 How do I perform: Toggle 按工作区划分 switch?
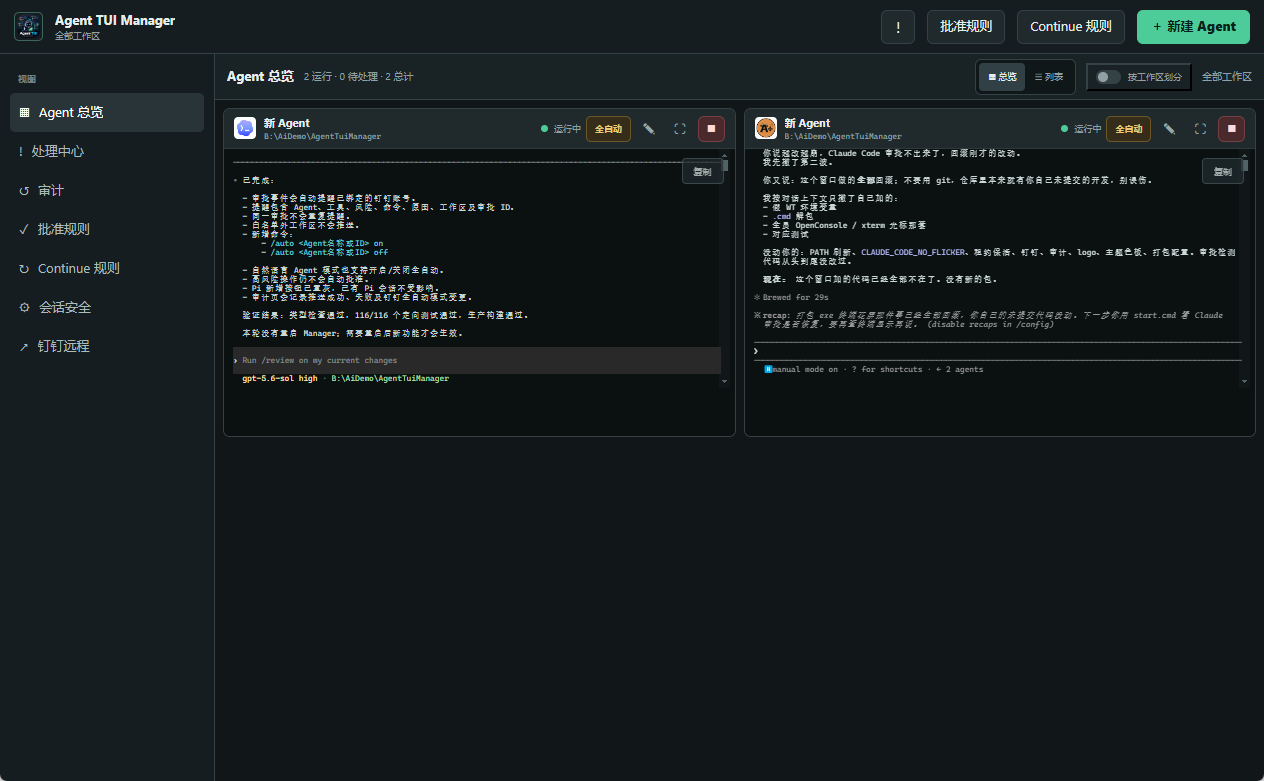click(1139, 77)
